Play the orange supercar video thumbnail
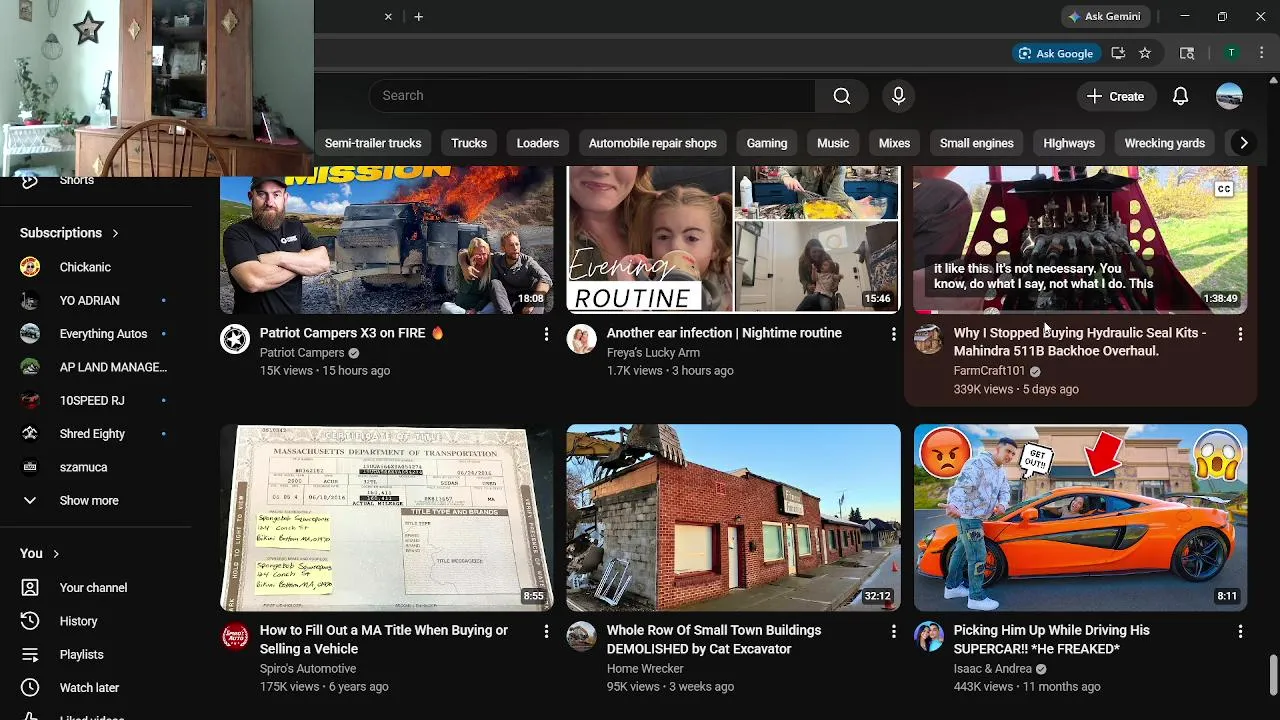Image resolution: width=1280 pixels, height=720 pixels. point(1080,518)
